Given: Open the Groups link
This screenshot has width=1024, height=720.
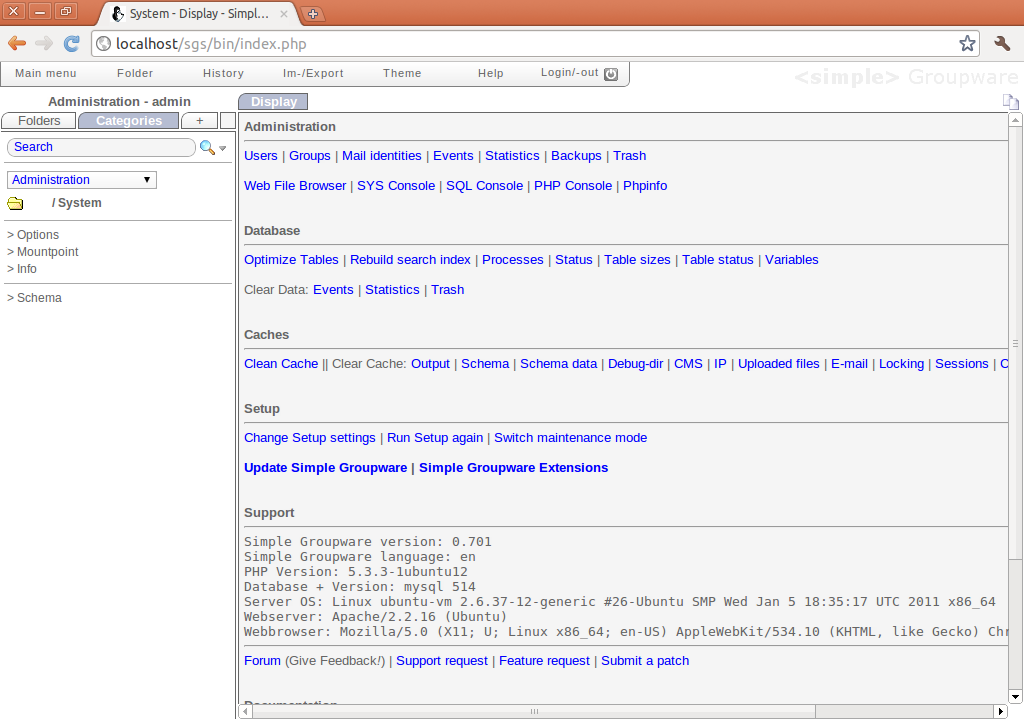Looking at the screenshot, I should pos(310,155).
